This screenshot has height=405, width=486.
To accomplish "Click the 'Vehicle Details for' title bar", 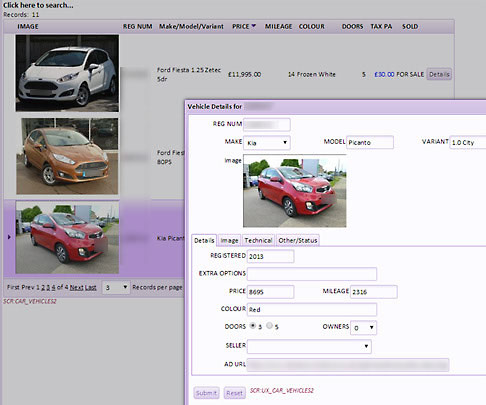I will (x=335, y=107).
